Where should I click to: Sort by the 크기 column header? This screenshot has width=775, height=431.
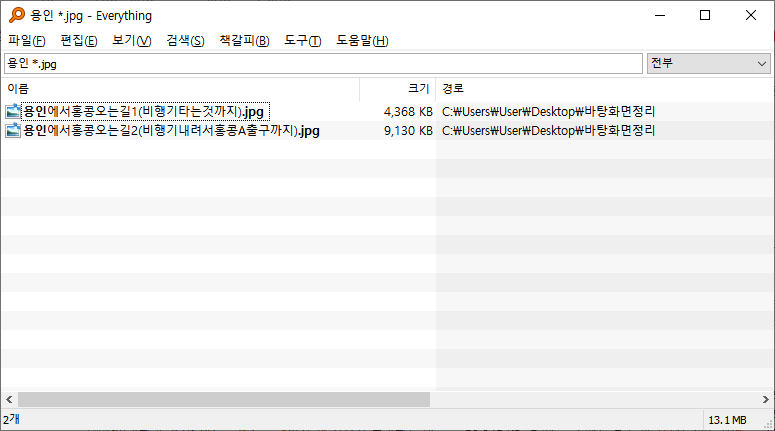[397, 89]
